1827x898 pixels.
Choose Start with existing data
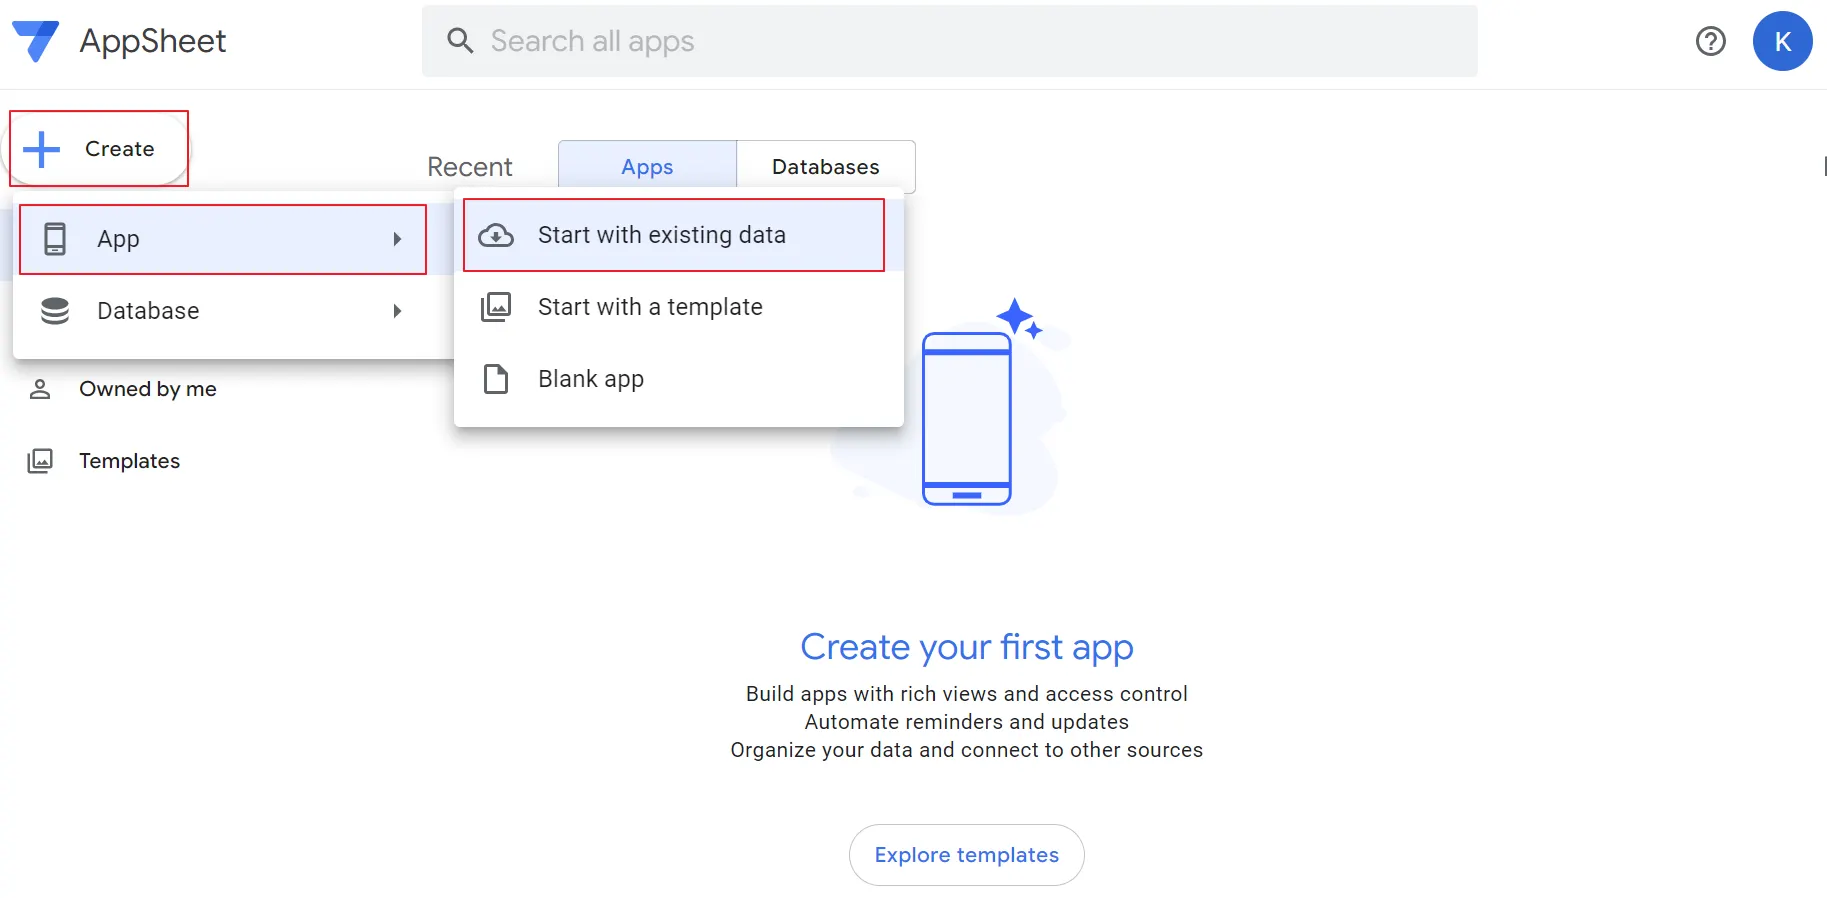661,235
